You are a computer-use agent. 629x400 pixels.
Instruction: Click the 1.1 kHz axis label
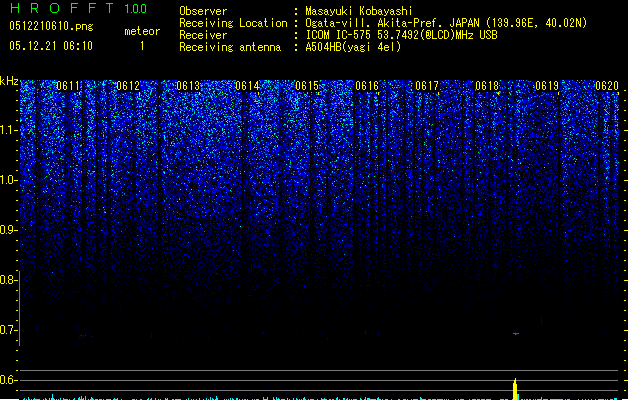point(8,130)
